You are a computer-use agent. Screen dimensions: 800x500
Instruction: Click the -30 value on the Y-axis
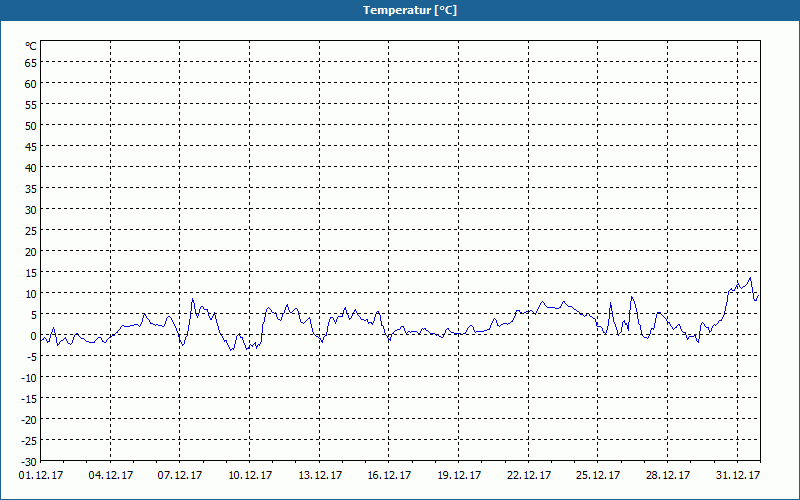pos(29,462)
